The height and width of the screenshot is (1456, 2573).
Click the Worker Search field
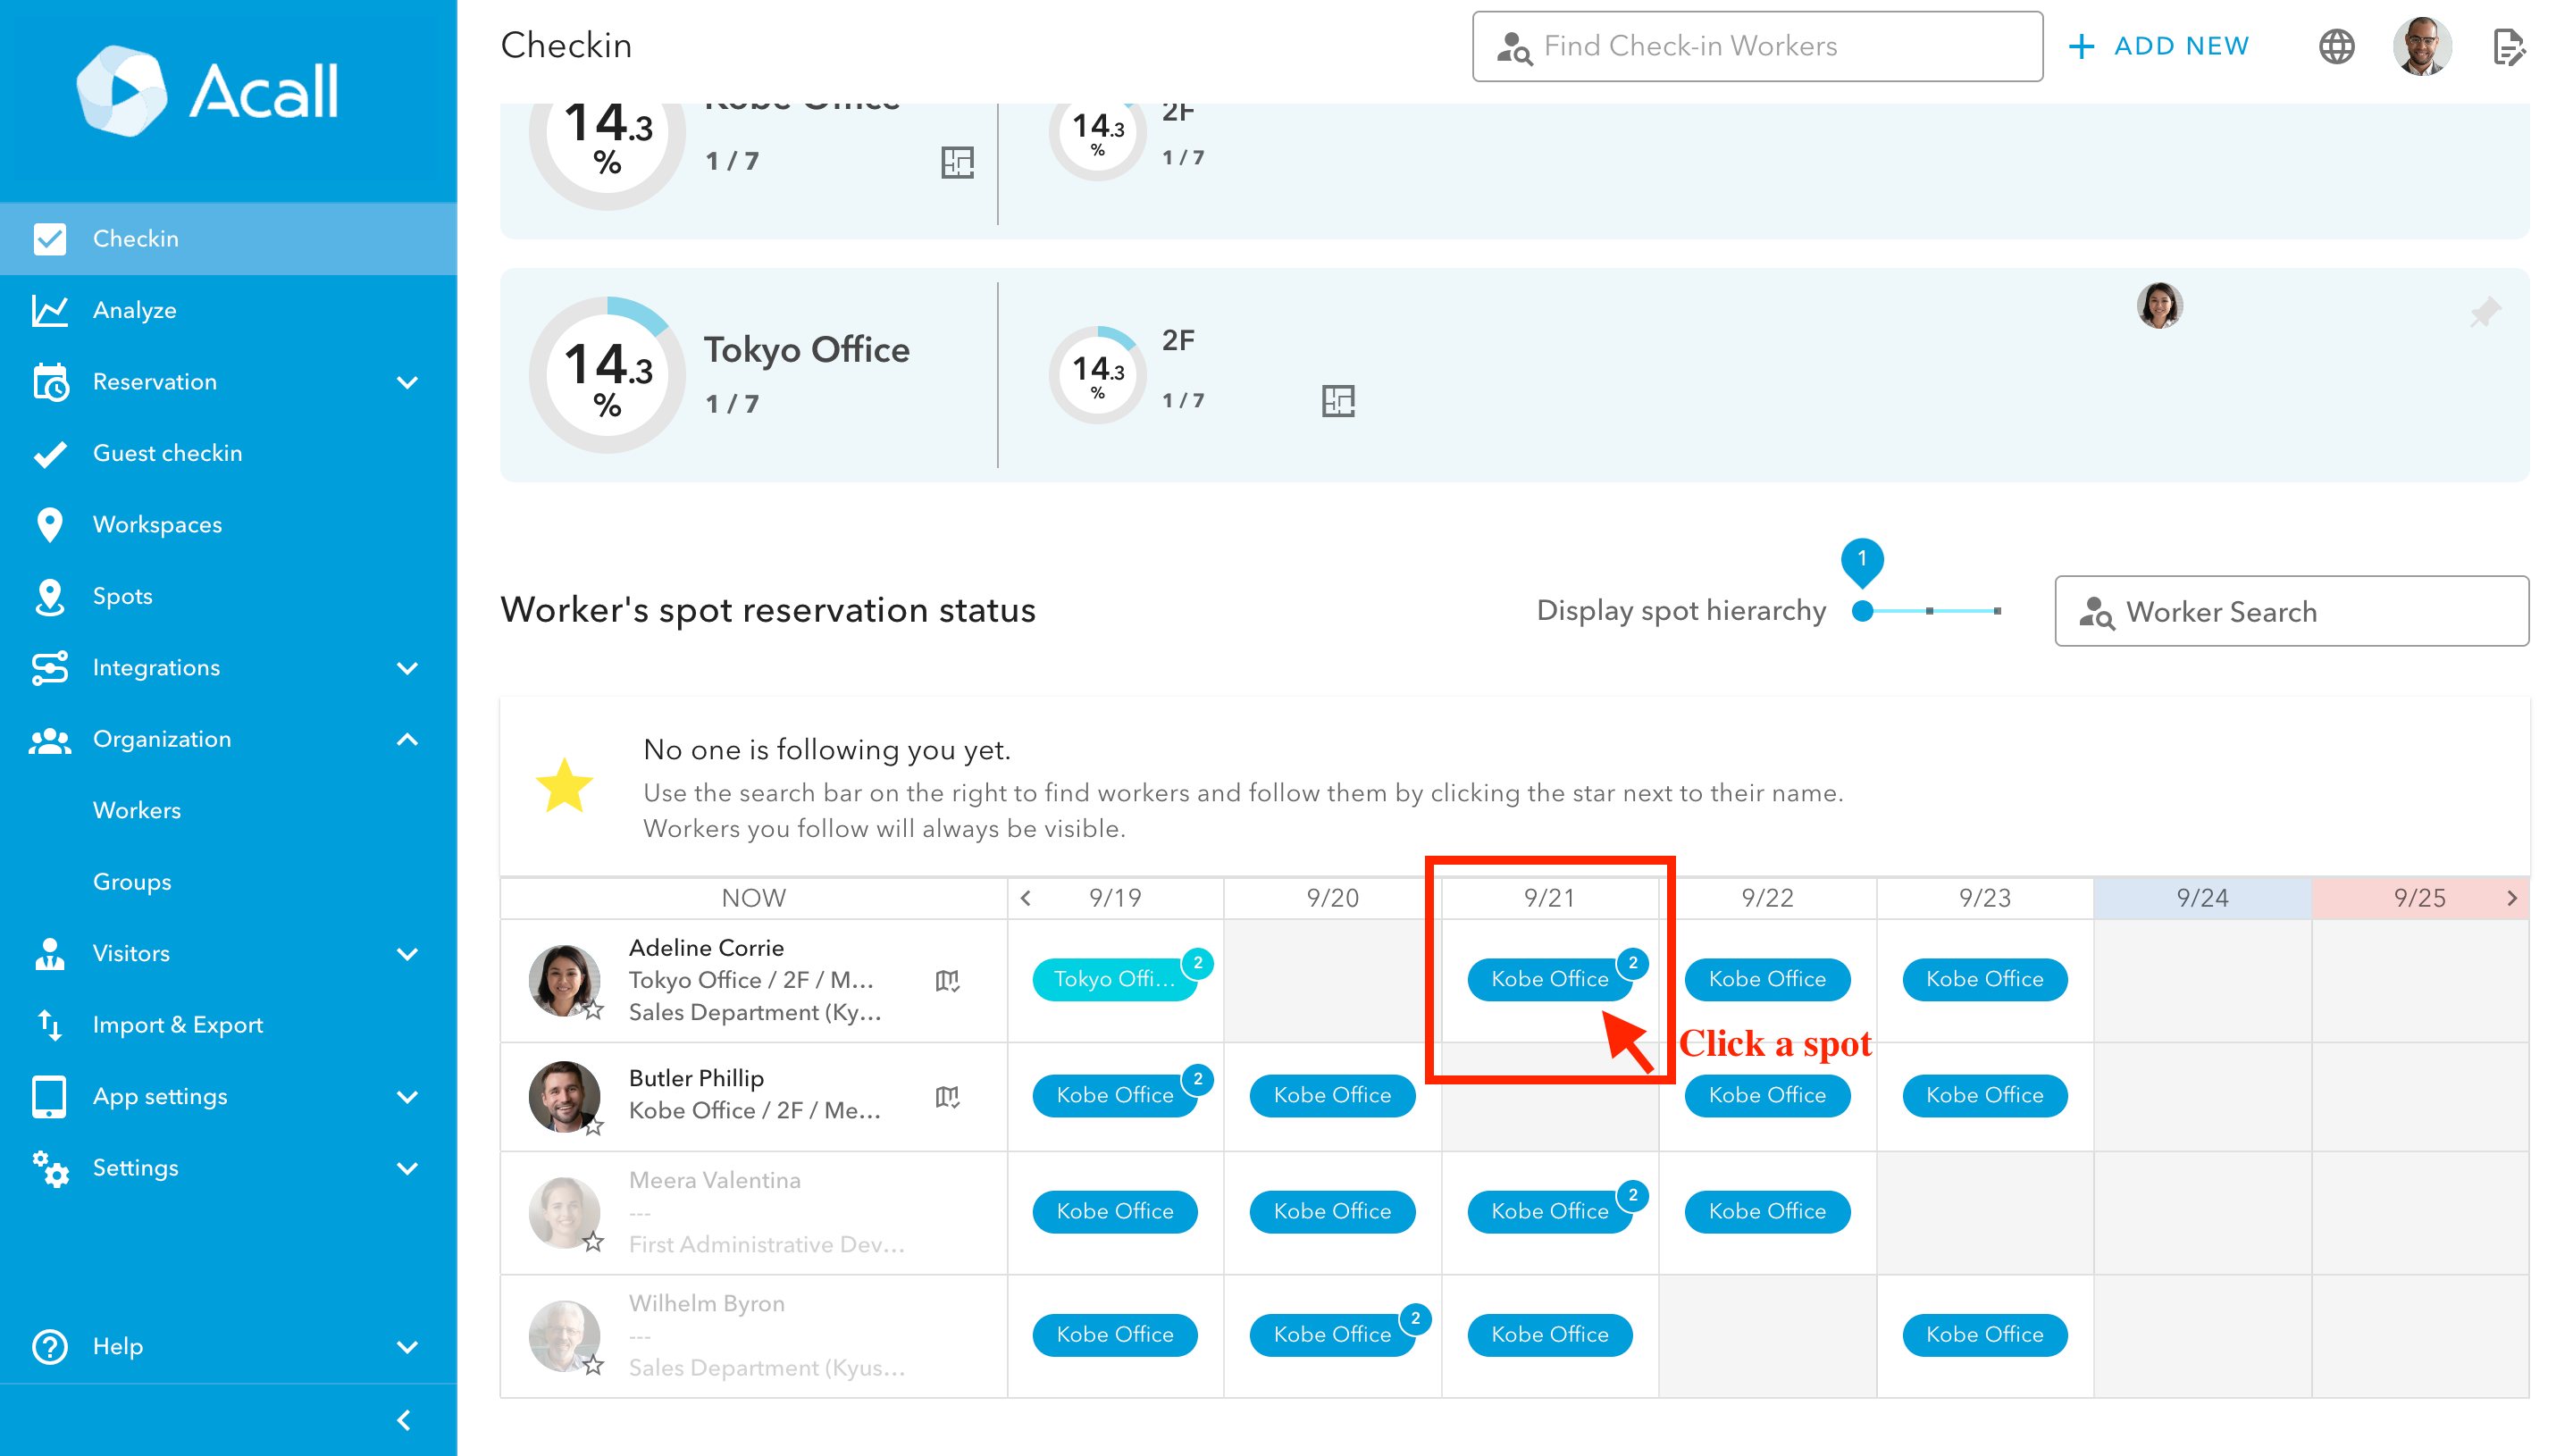(2291, 611)
